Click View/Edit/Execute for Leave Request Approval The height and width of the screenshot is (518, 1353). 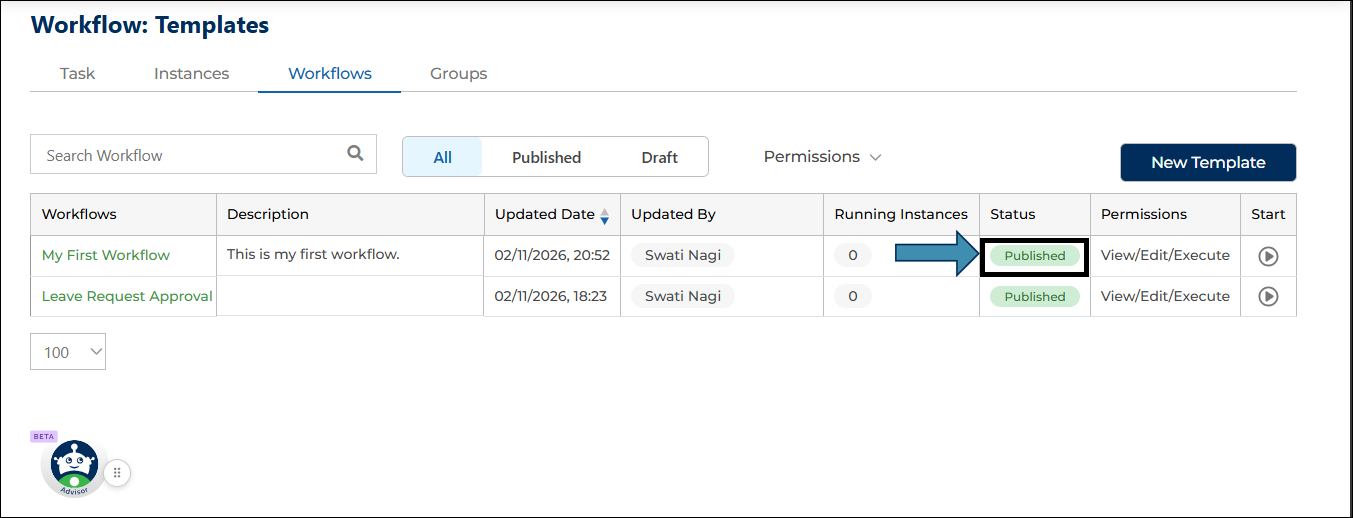pos(1165,296)
